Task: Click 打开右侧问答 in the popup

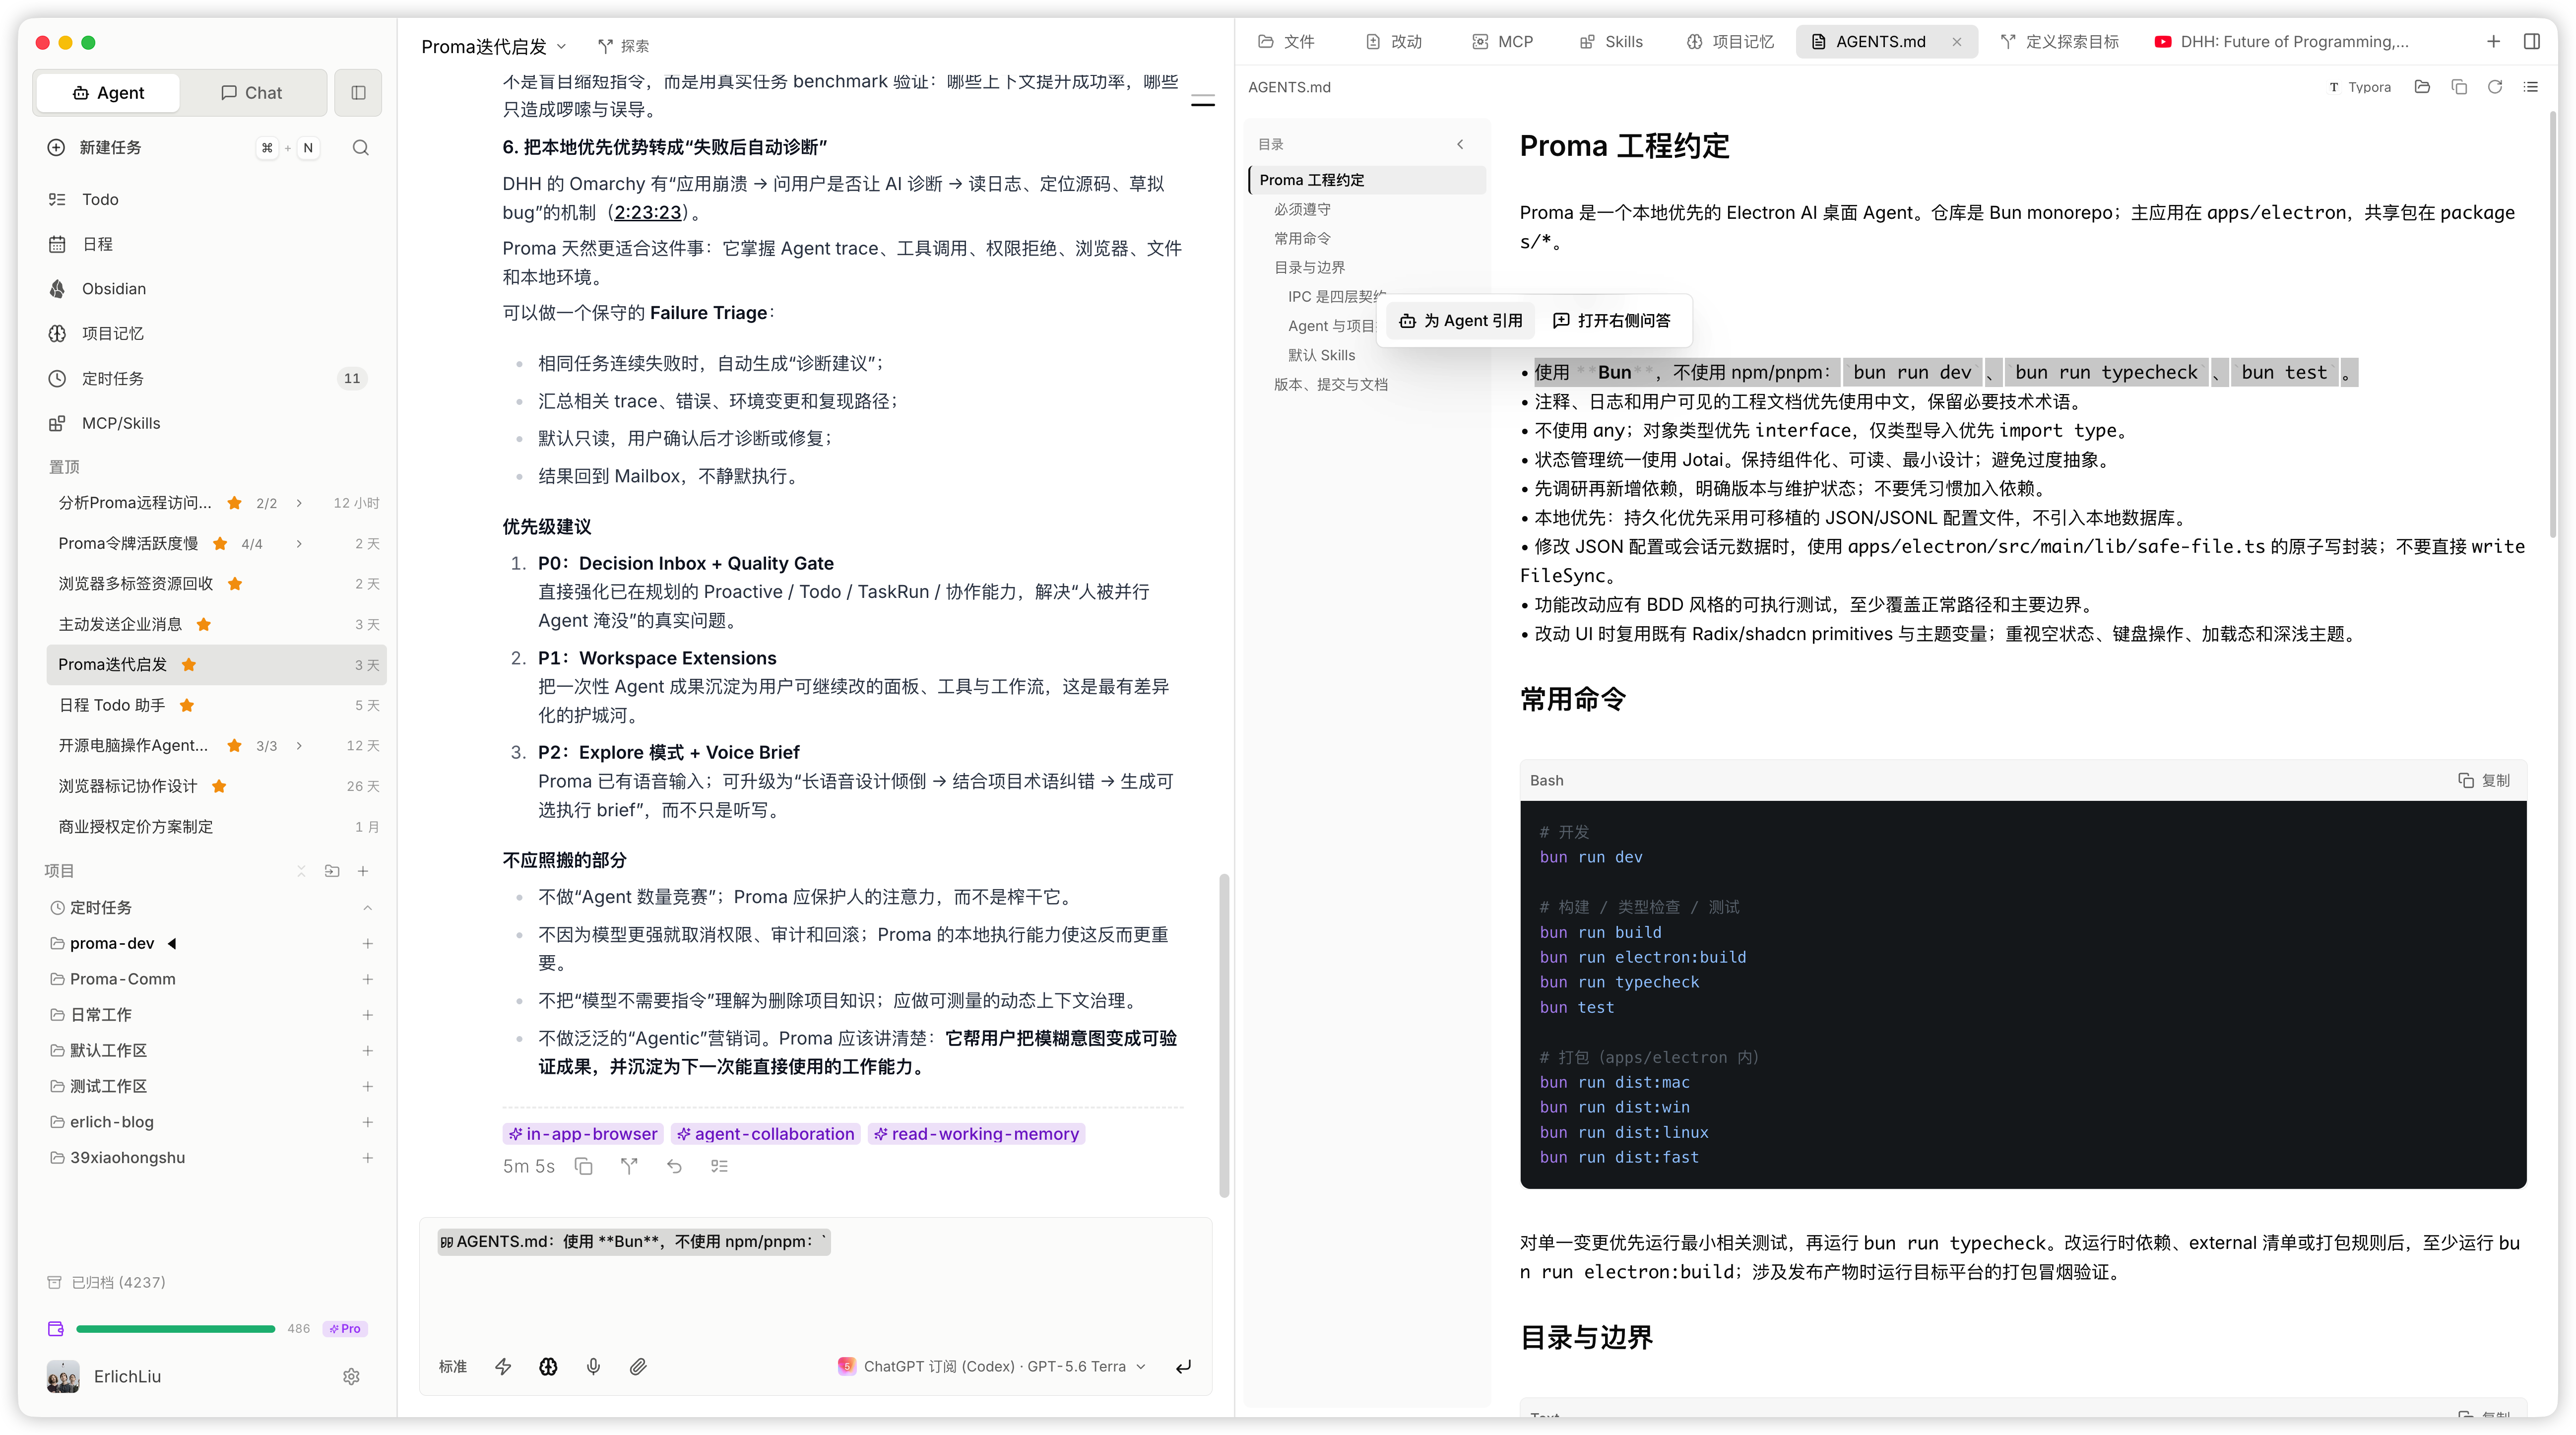Action: [x=1611, y=320]
